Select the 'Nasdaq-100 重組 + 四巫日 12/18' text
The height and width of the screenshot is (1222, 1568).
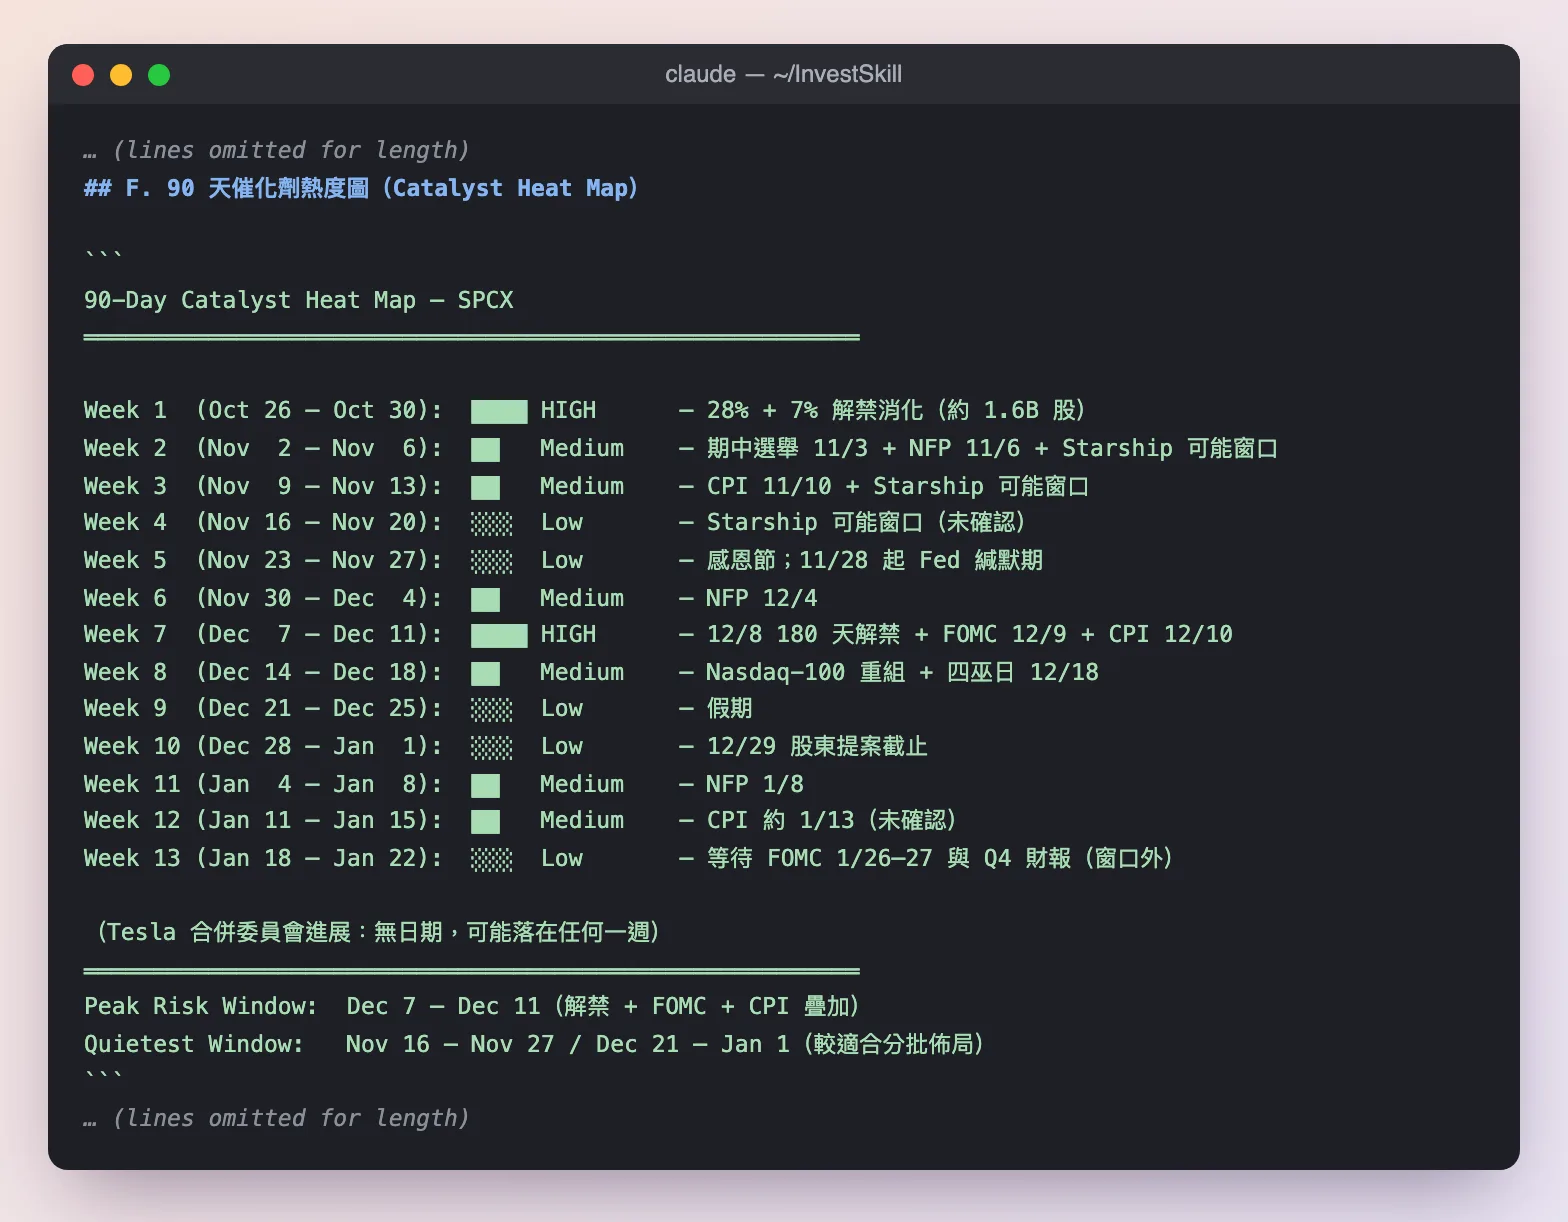pyautogui.click(x=903, y=672)
